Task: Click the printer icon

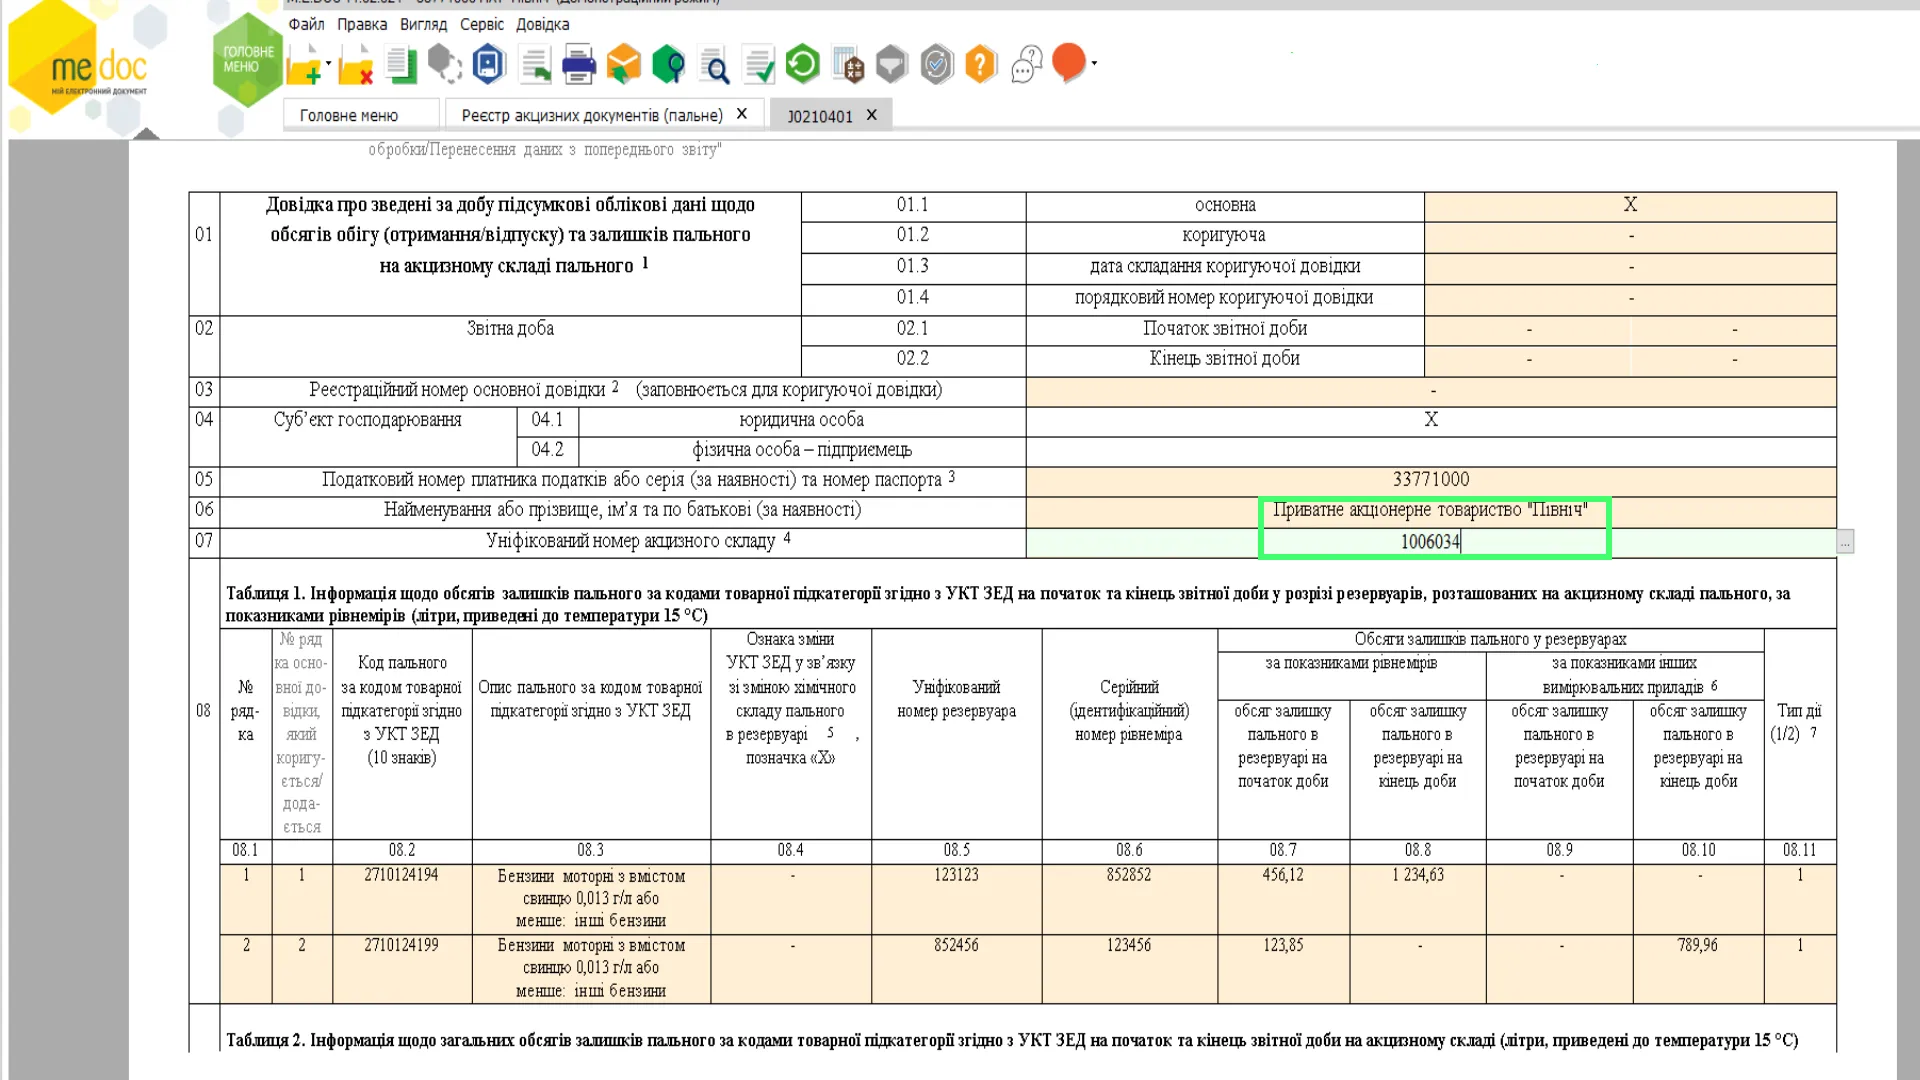Action: tap(579, 66)
